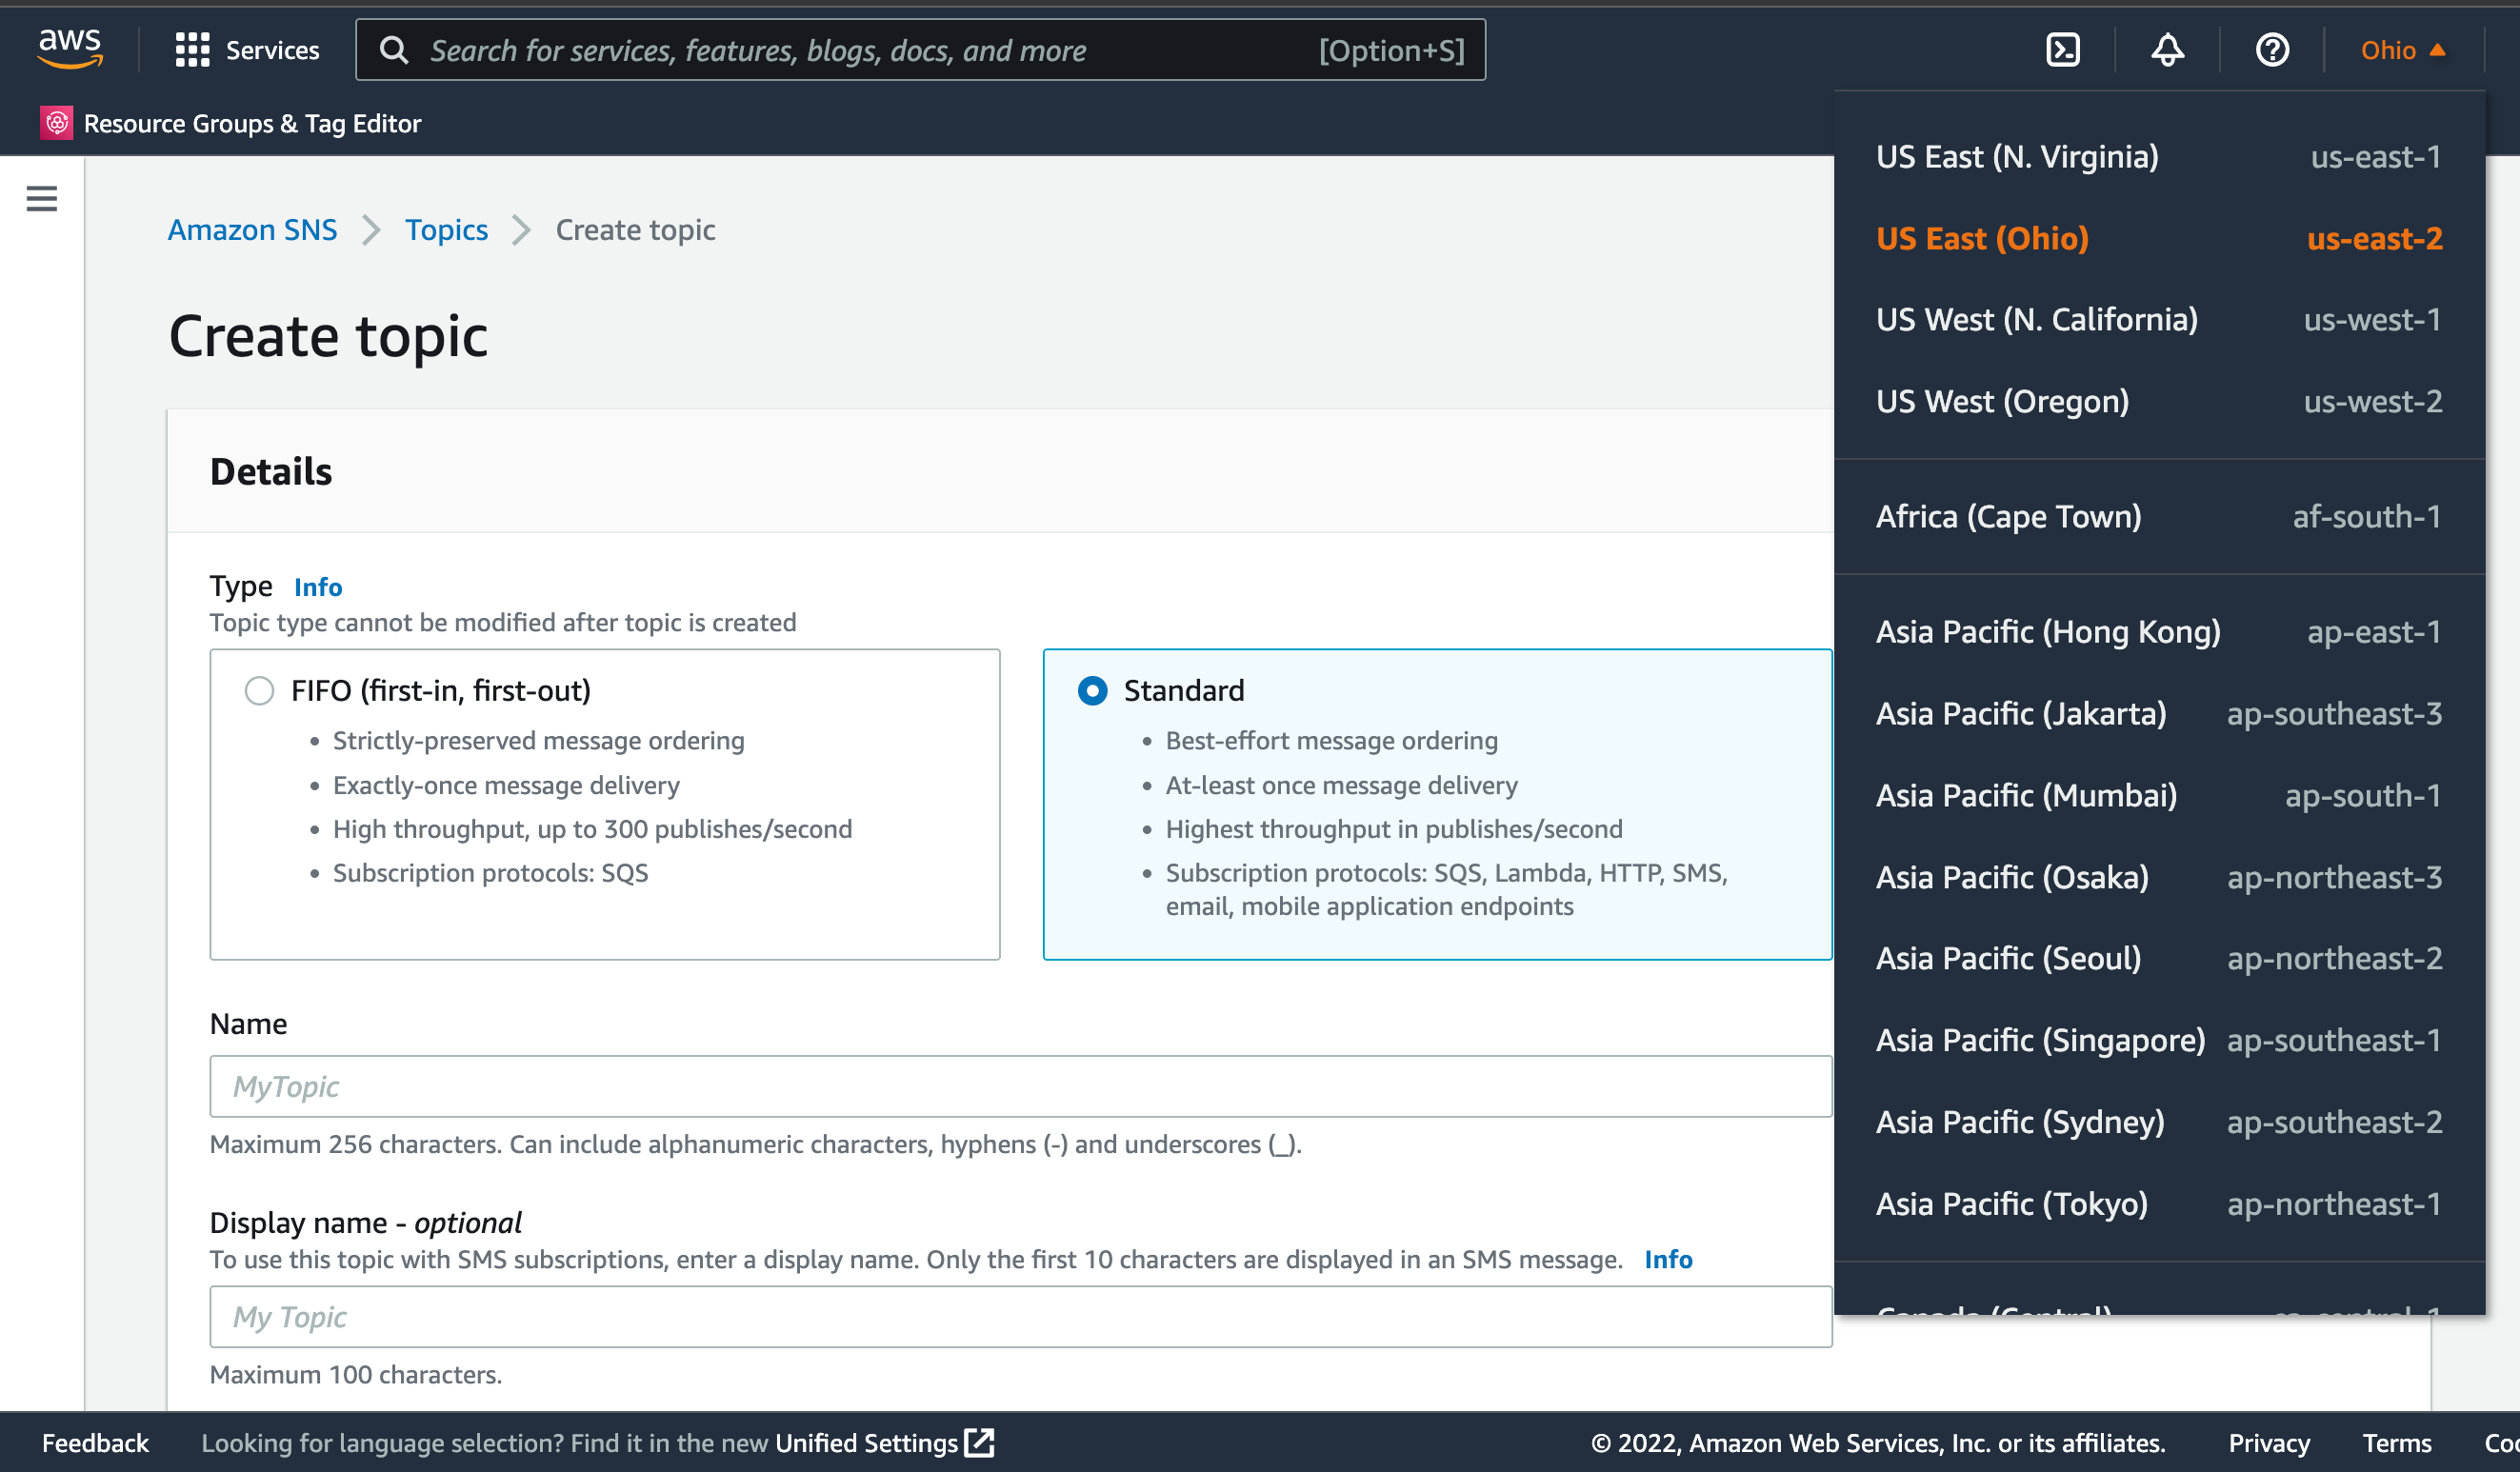Open the notifications bell icon
2520x1472 pixels.
click(2167, 50)
